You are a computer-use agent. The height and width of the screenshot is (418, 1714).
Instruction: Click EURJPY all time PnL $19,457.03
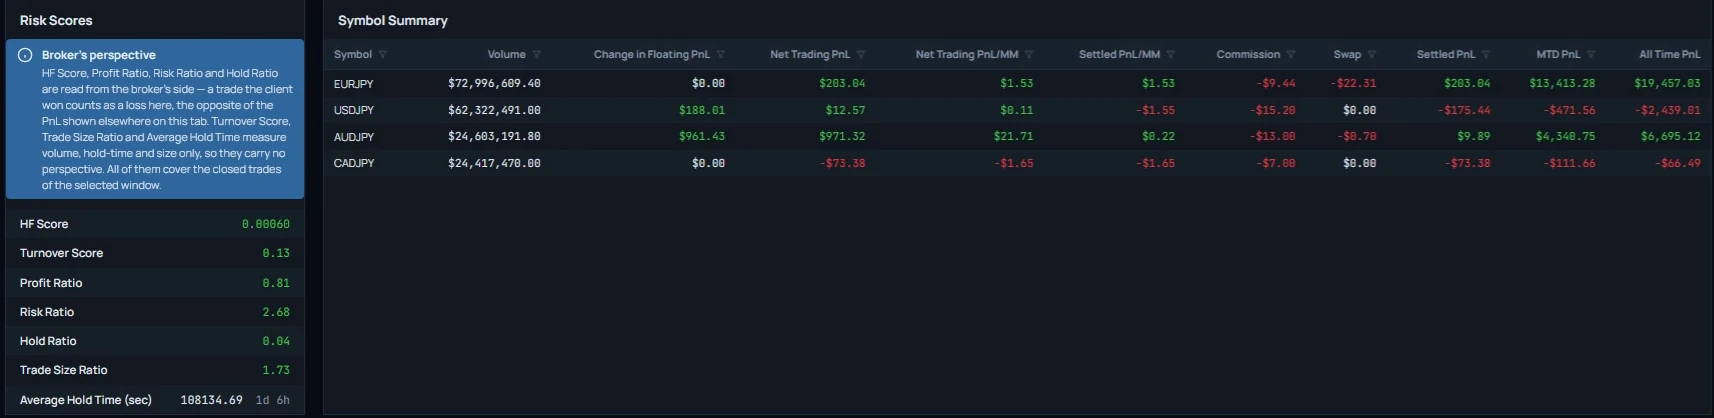point(1667,84)
